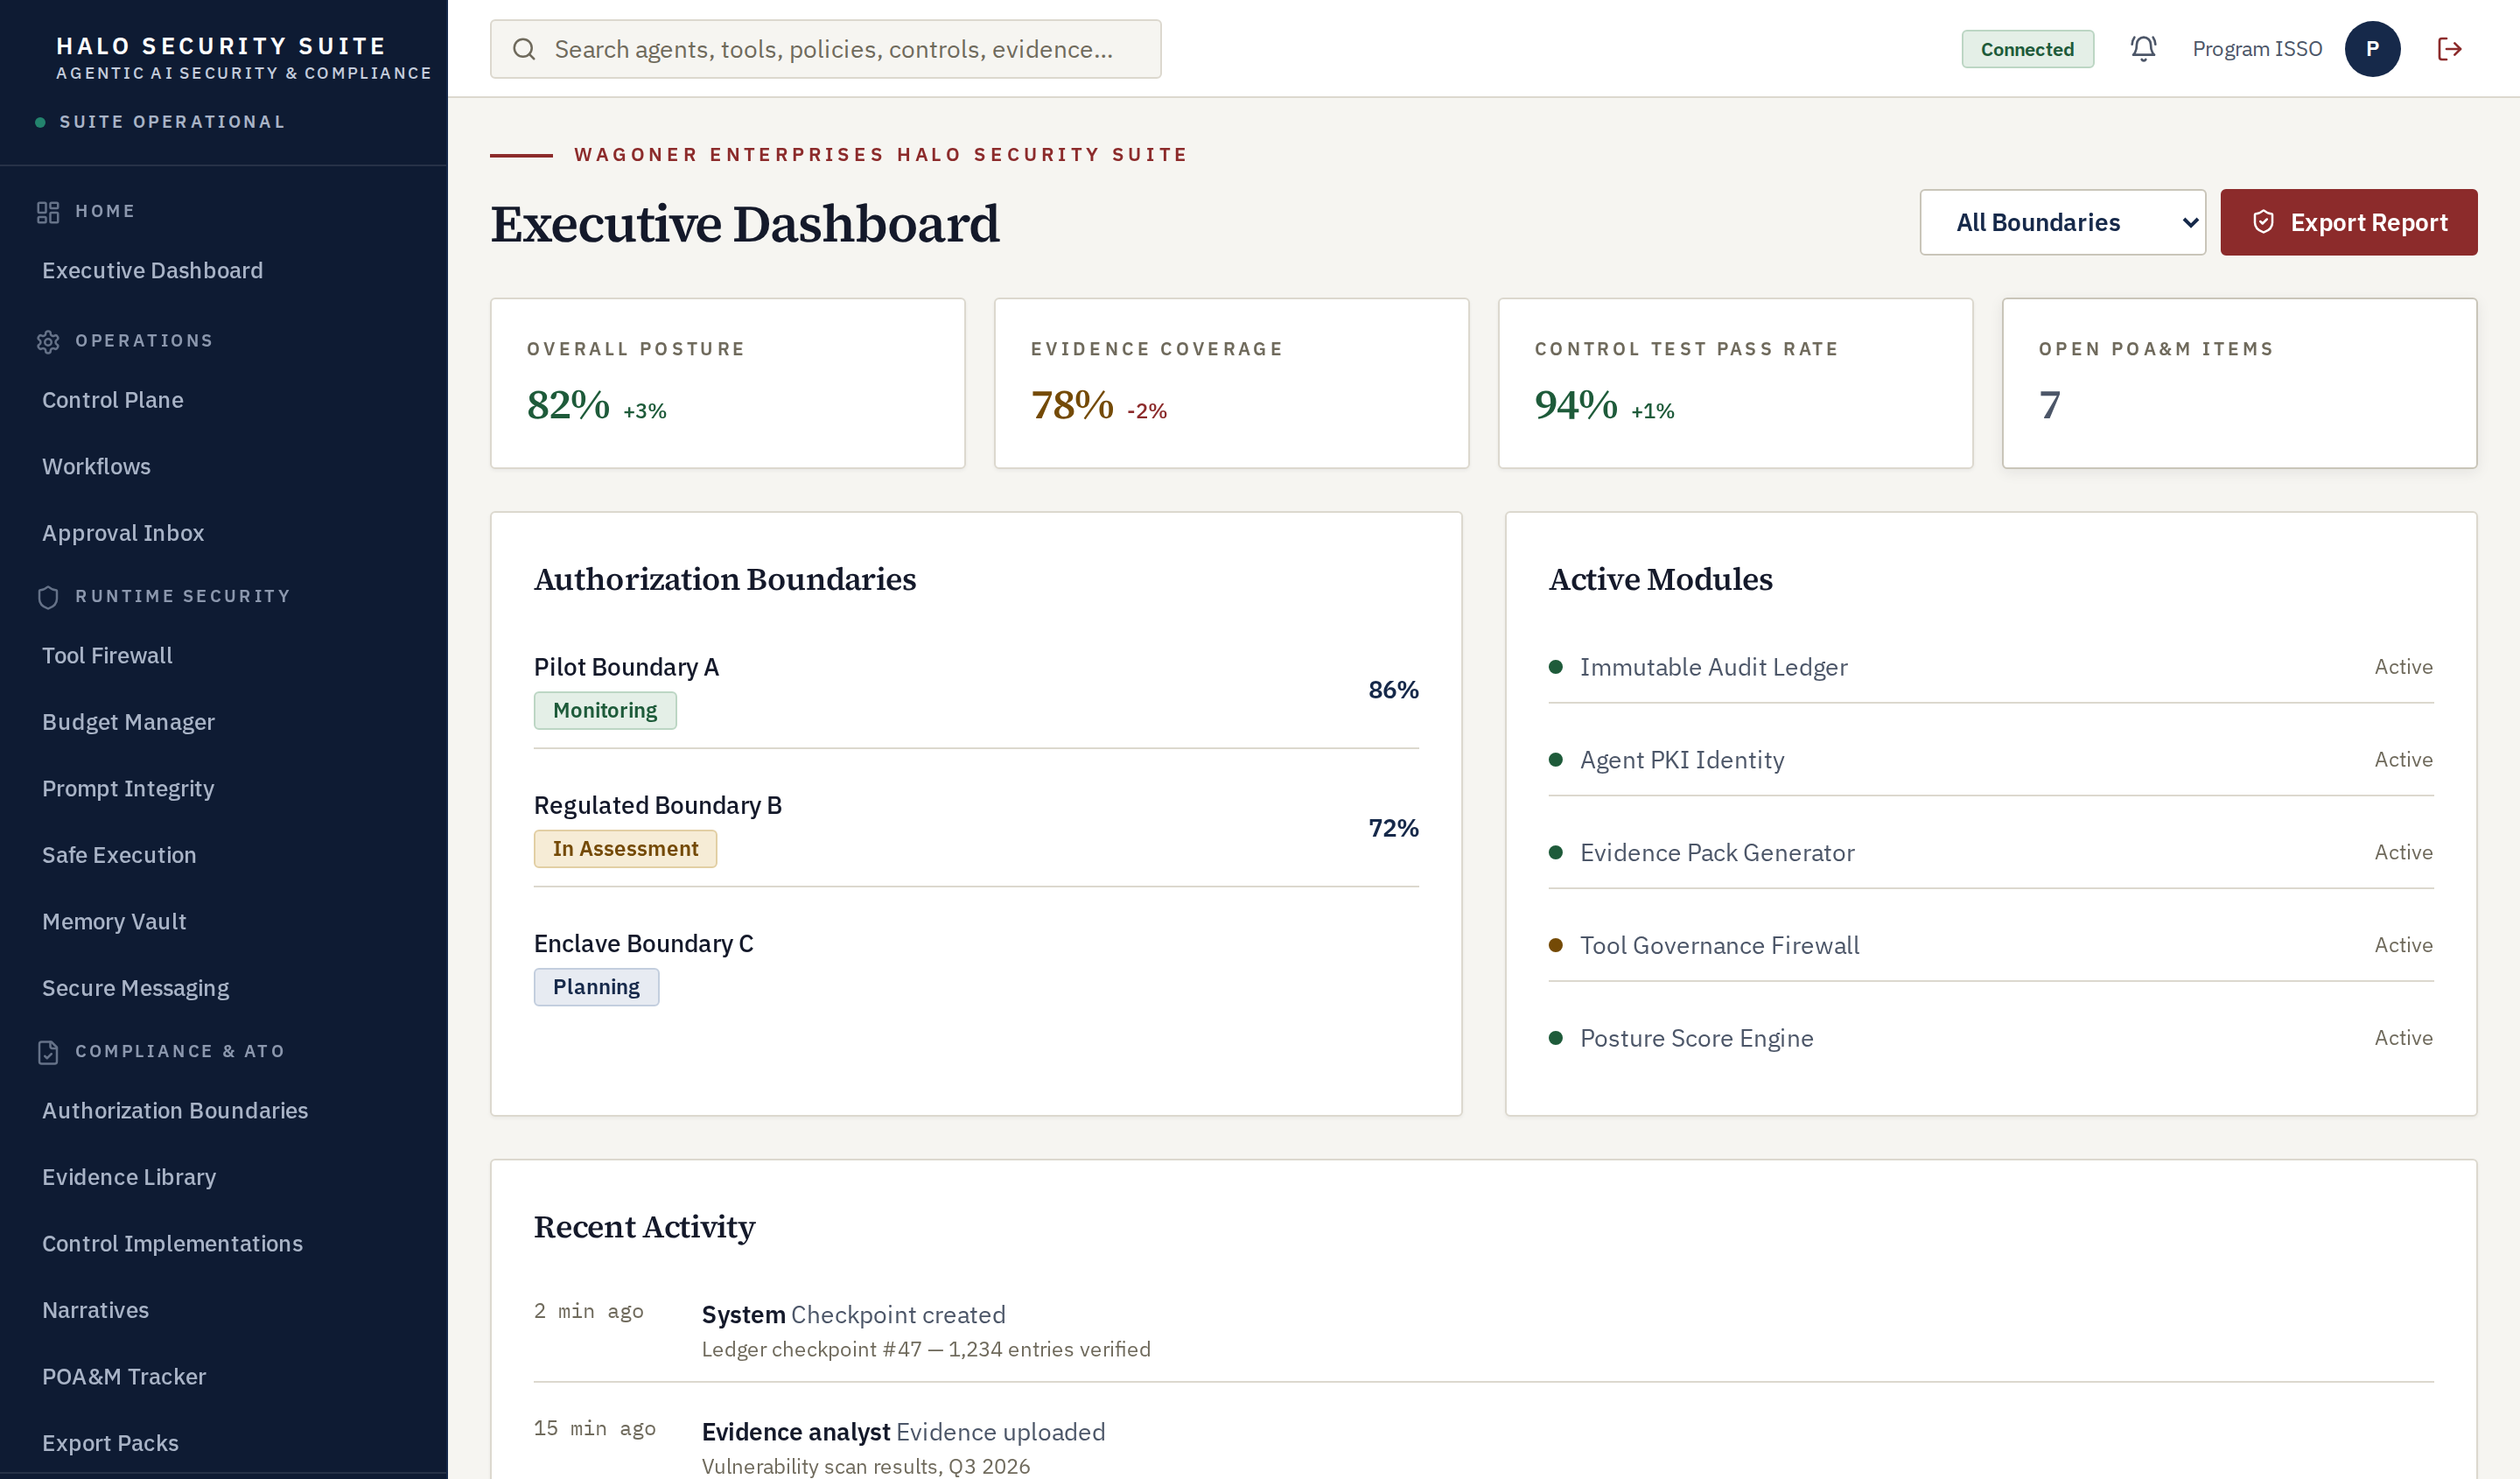The height and width of the screenshot is (1479, 2520).
Task: Open Memory Vault
Action: pyautogui.click(x=114, y=921)
